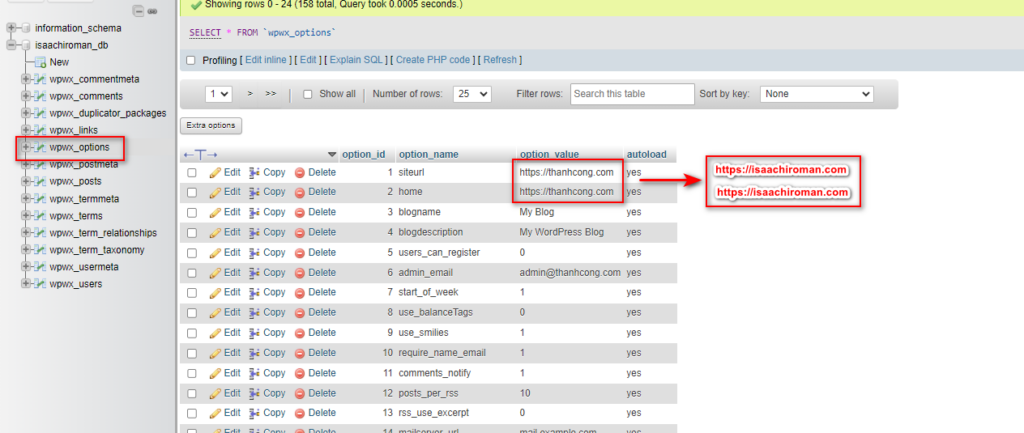Click the My WordPress Blog value cell
This screenshot has width=1024, height=433.
pyautogui.click(x=562, y=232)
